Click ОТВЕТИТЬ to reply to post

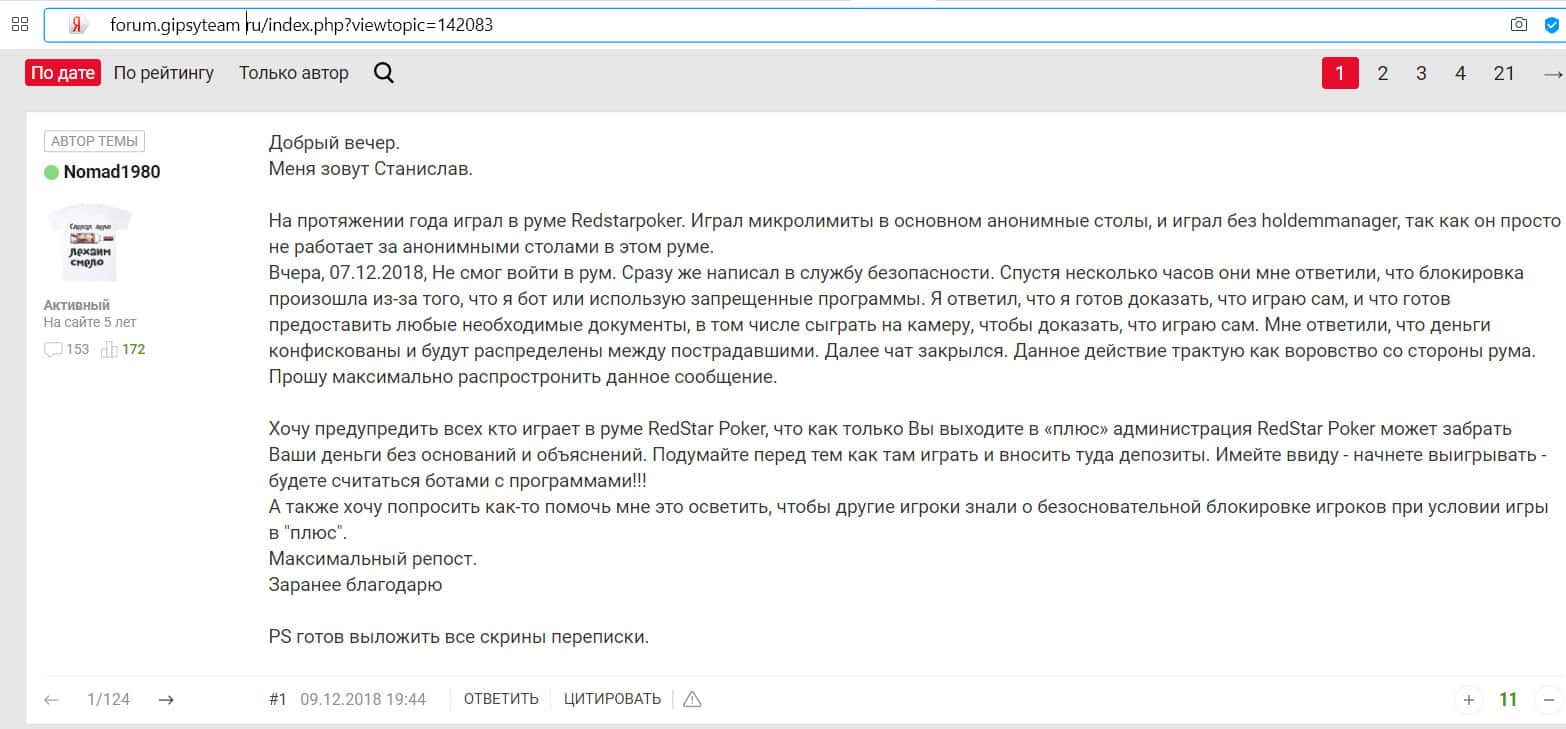pyautogui.click(x=501, y=699)
